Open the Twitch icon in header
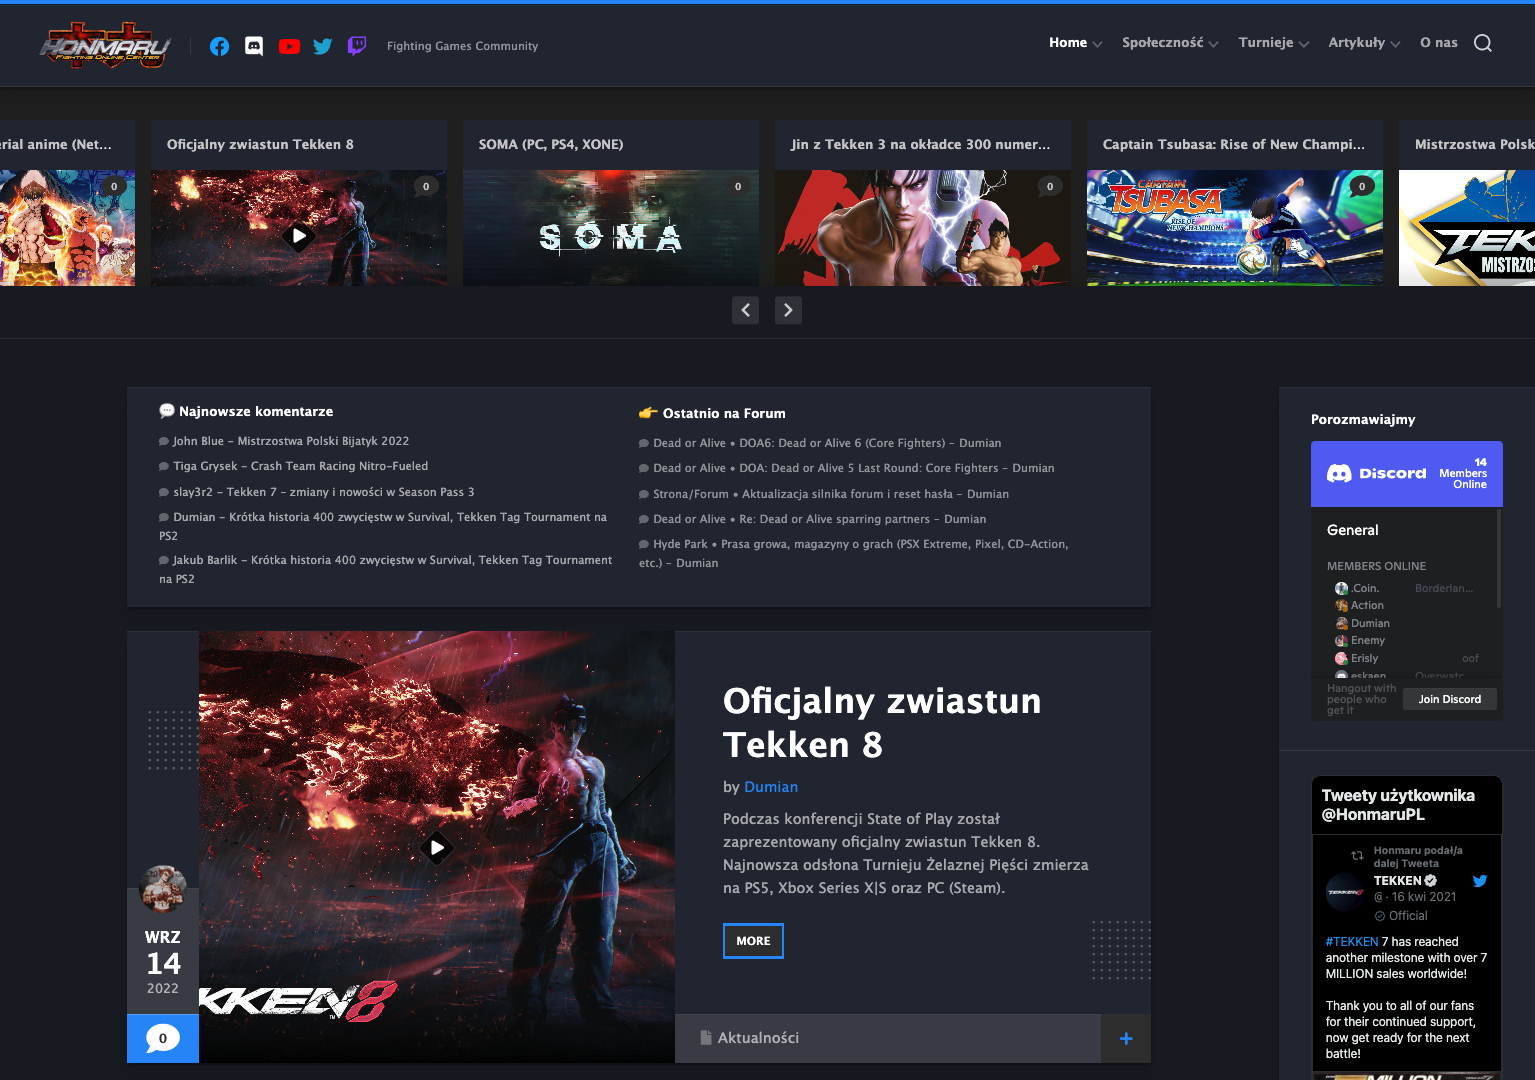Image resolution: width=1535 pixels, height=1080 pixels. pyautogui.click(x=357, y=46)
